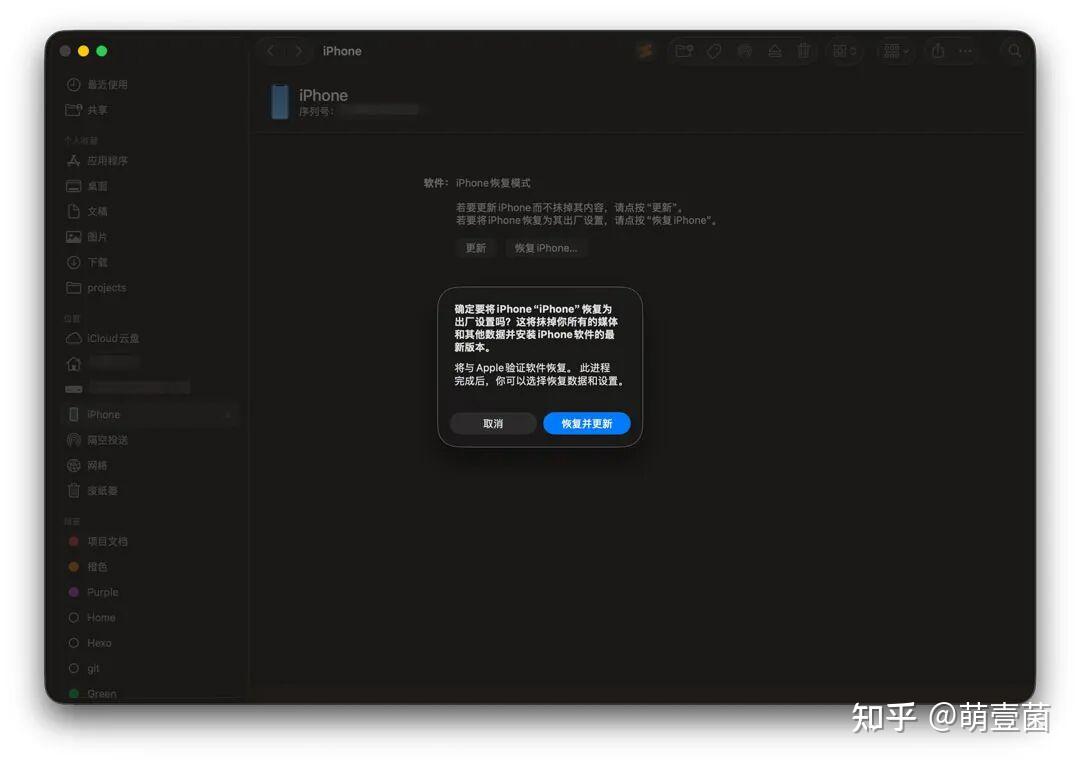Click the iPhone device image in the header
The image size is (1080, 763).
pos(280,101)
